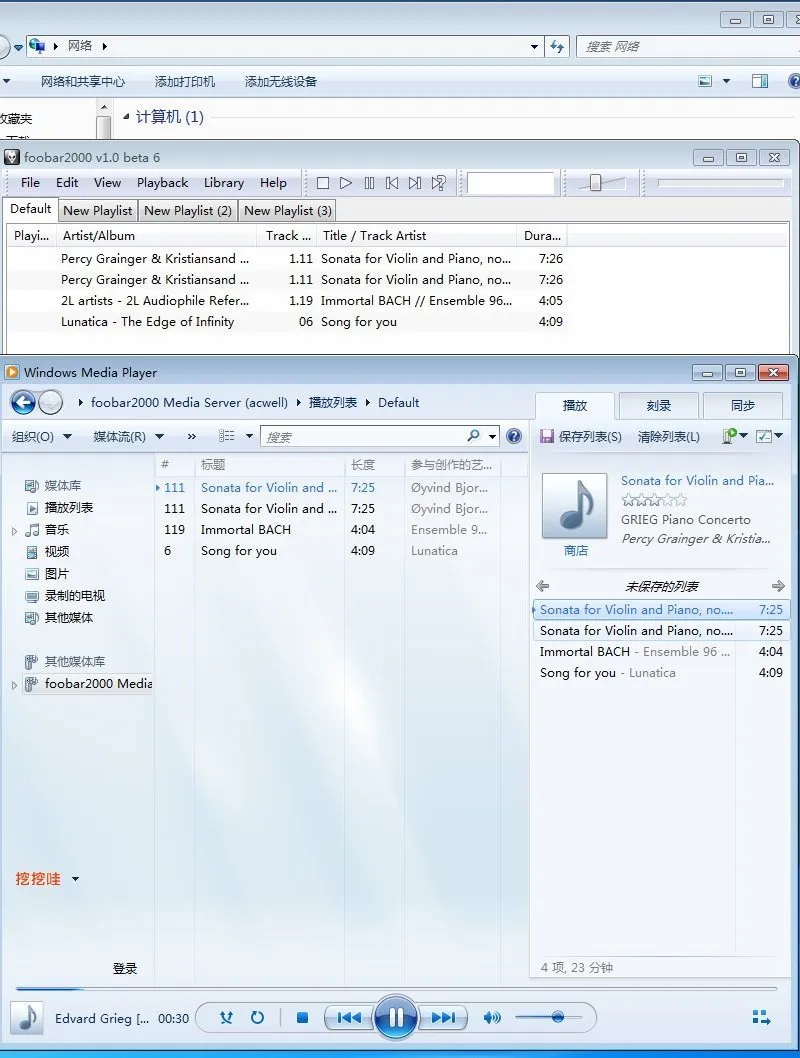
Task: Play a random track in foobar2000
Action: 438,183
